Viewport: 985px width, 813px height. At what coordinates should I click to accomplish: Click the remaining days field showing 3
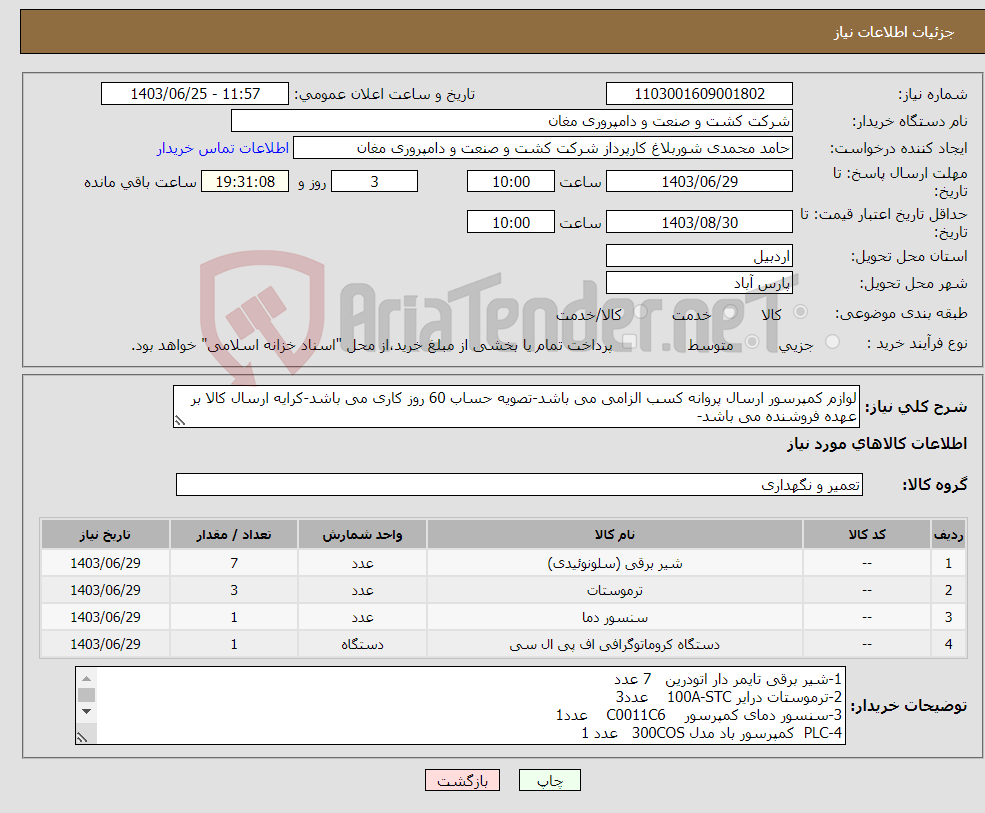[374, 182]
